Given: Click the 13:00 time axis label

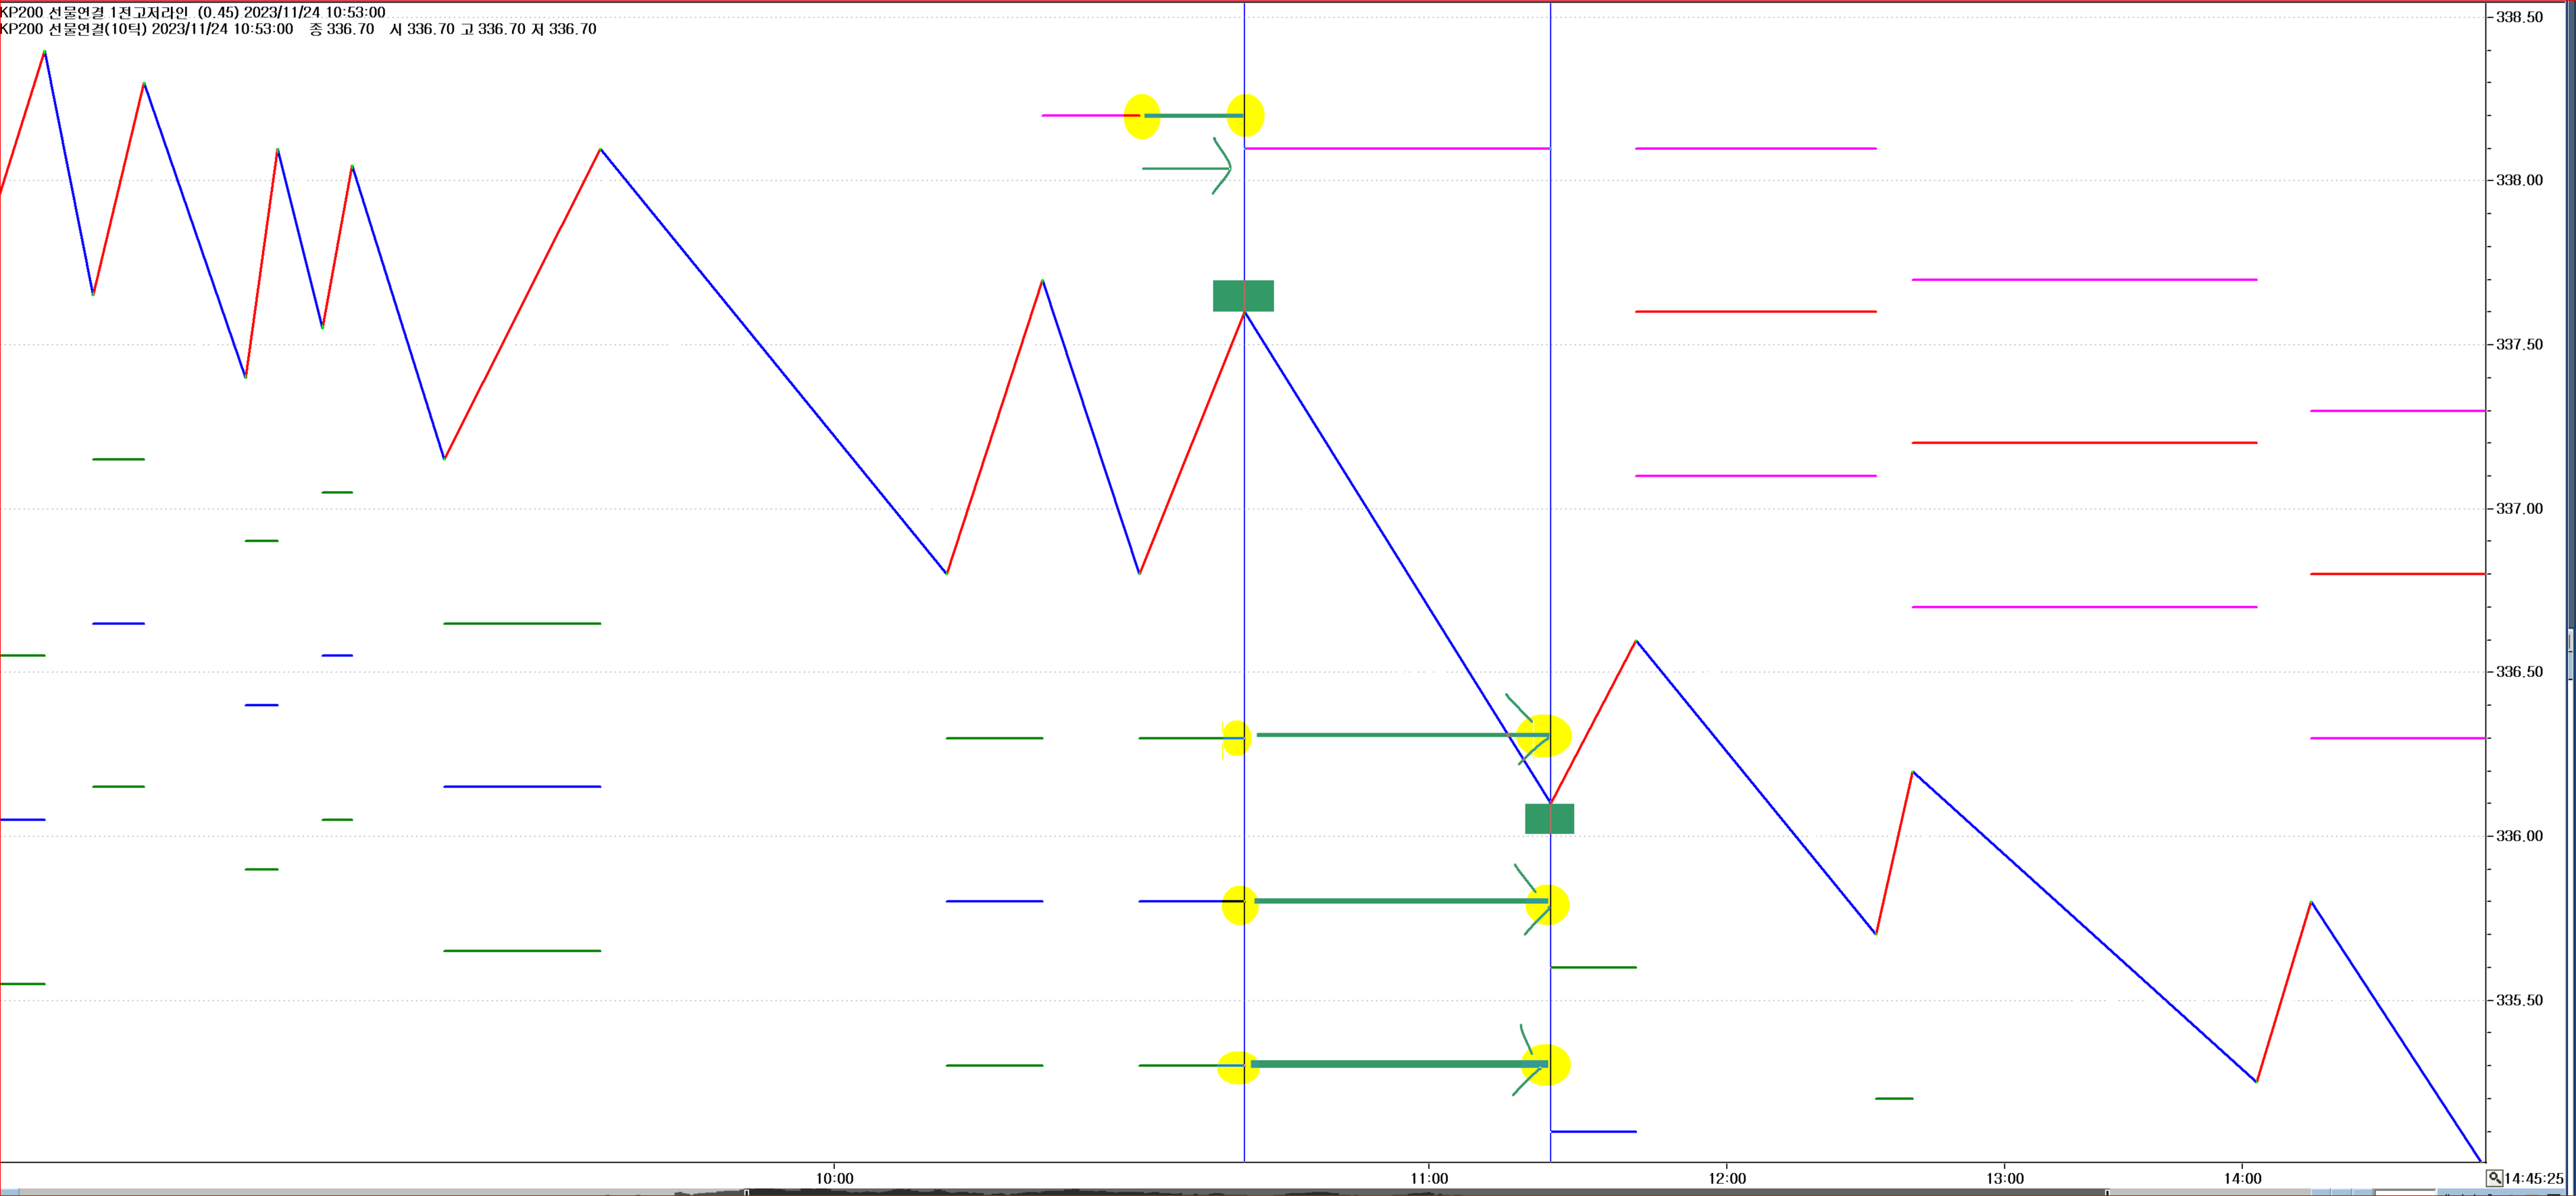Looking at the screenshot, I should (2005, 1178).
